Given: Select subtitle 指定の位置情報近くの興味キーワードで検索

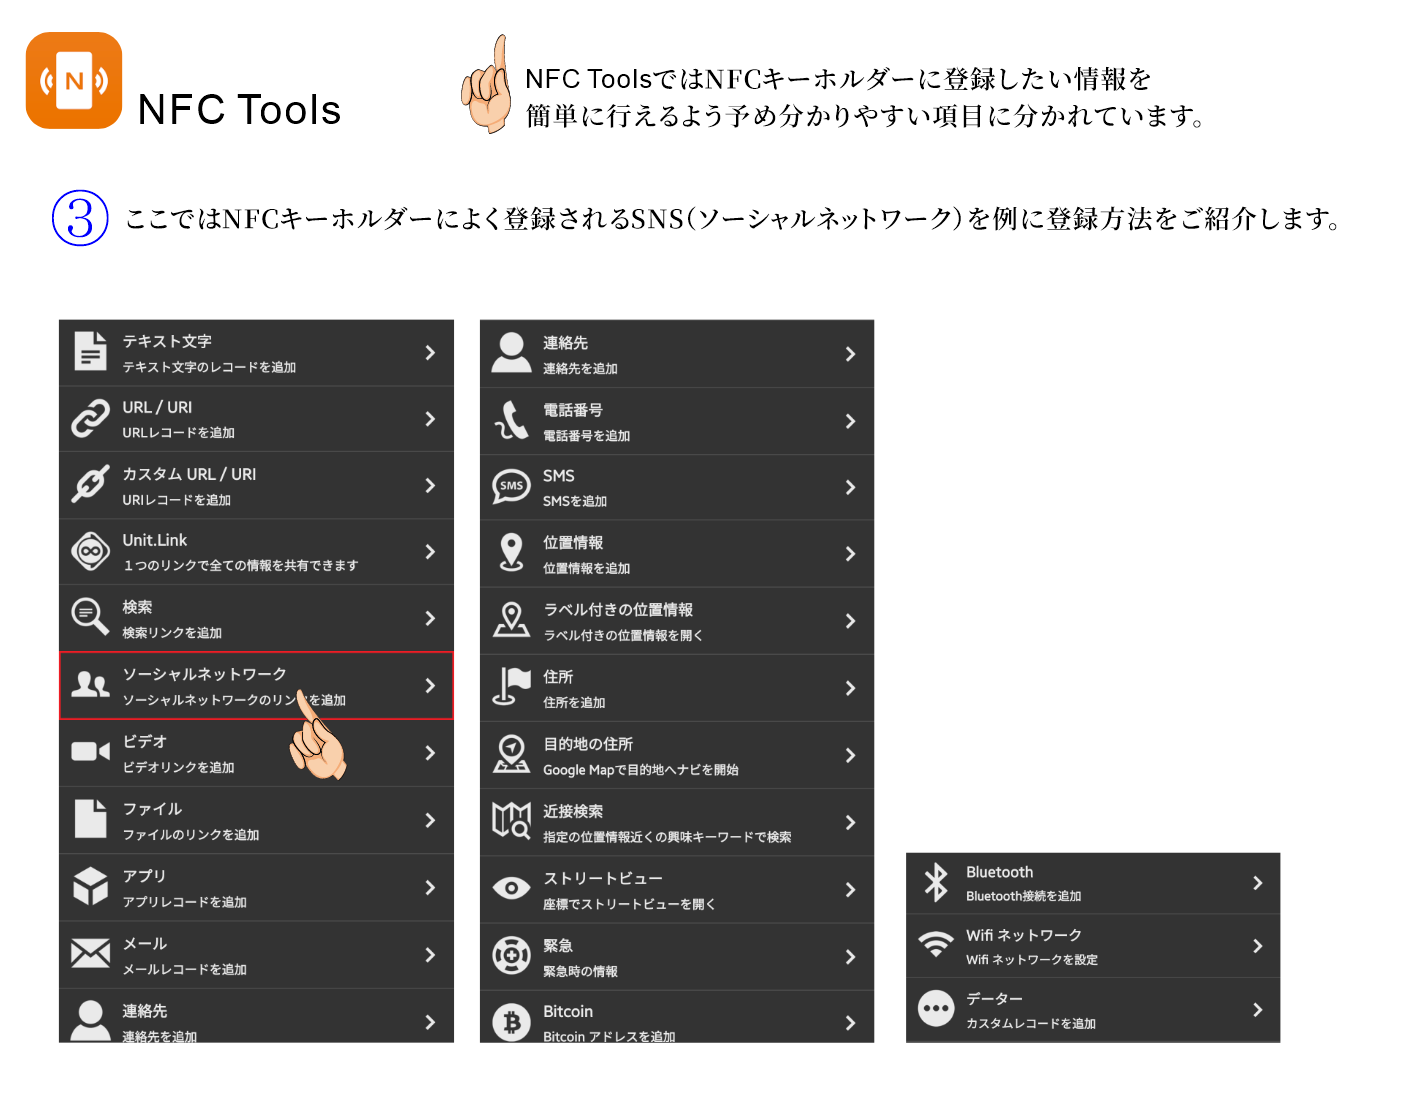Looking at the screenshot, I should pos(667,837).
